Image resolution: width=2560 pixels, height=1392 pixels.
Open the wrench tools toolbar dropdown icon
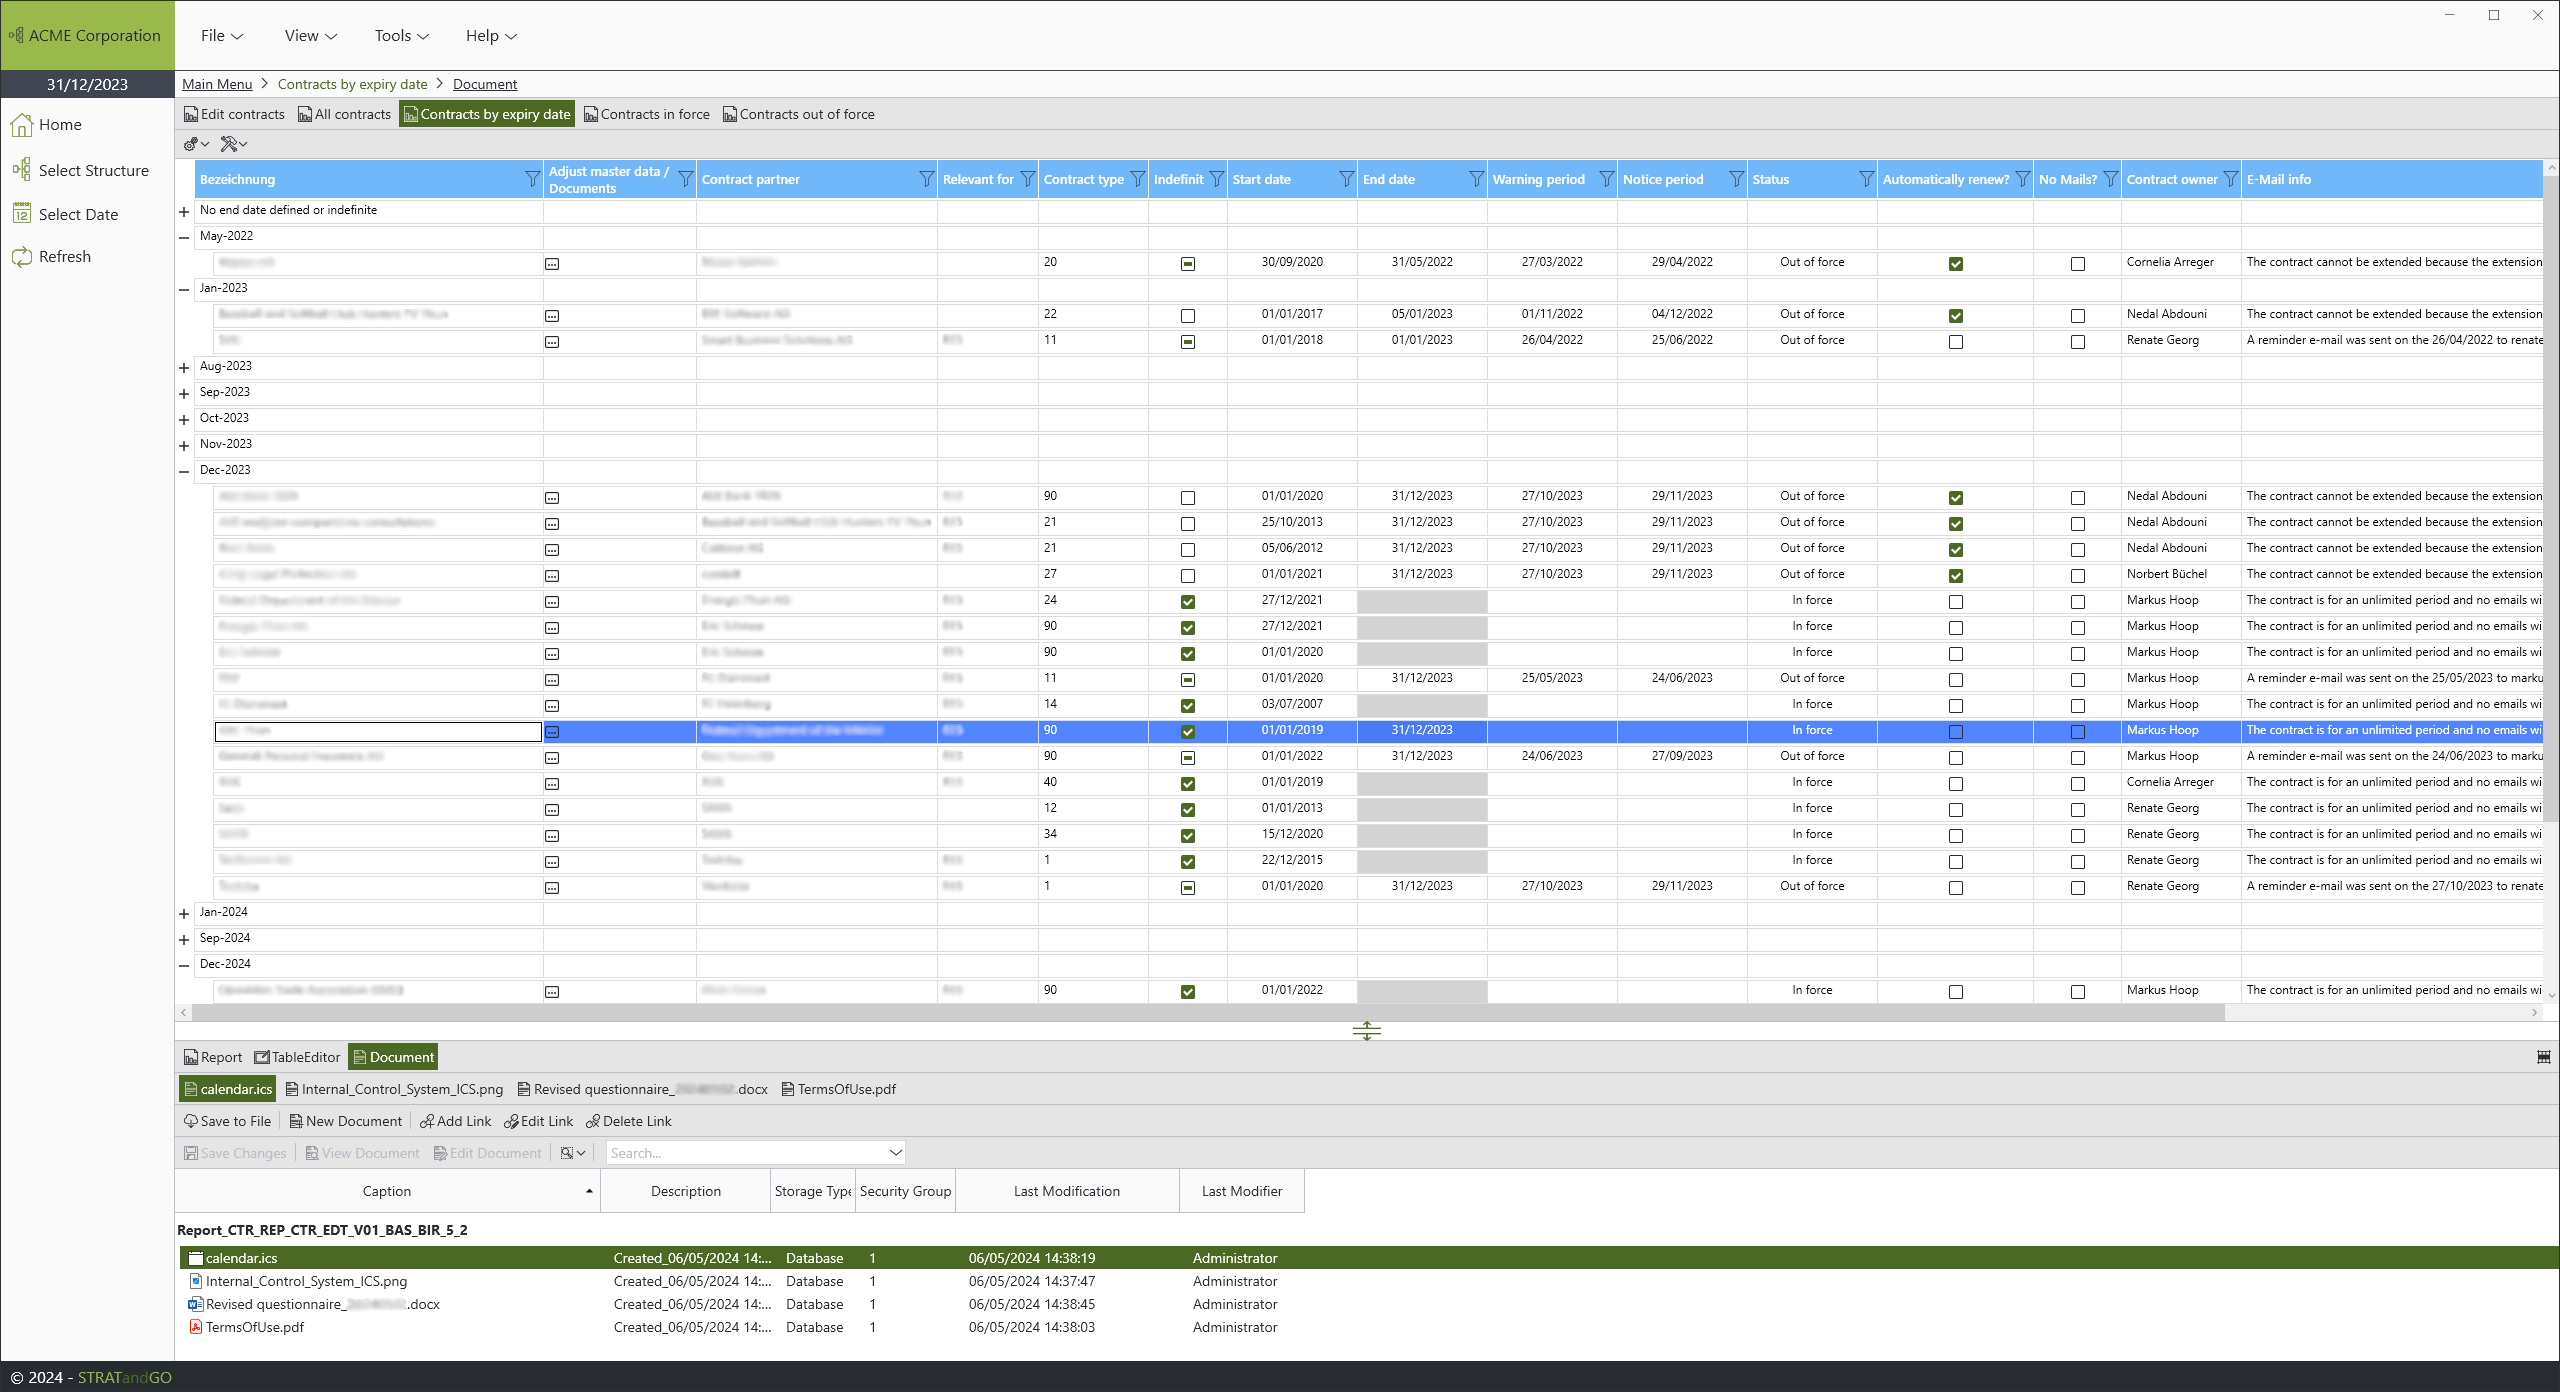tap(234, 144)
